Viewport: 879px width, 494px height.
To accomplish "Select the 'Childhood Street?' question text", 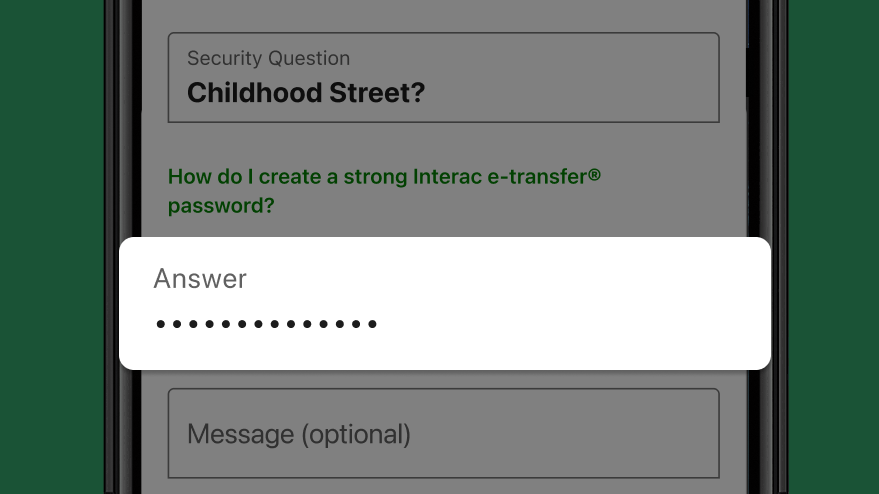I will (306, 93).
